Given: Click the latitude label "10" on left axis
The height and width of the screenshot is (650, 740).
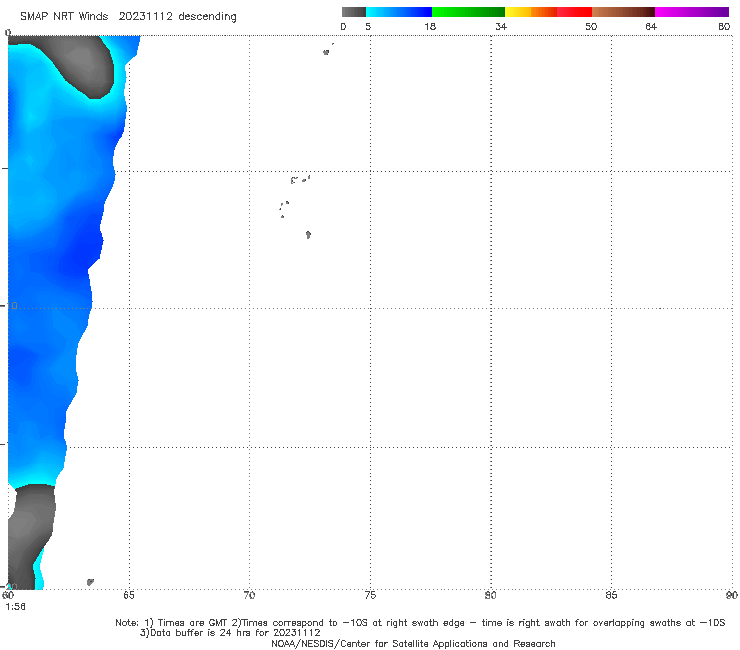Looking at the screenshot, I should pos(12,306).
